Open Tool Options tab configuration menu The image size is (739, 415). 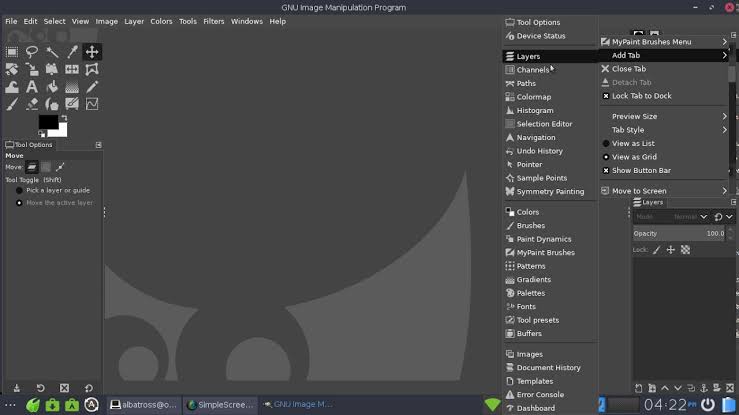point(99,145)
